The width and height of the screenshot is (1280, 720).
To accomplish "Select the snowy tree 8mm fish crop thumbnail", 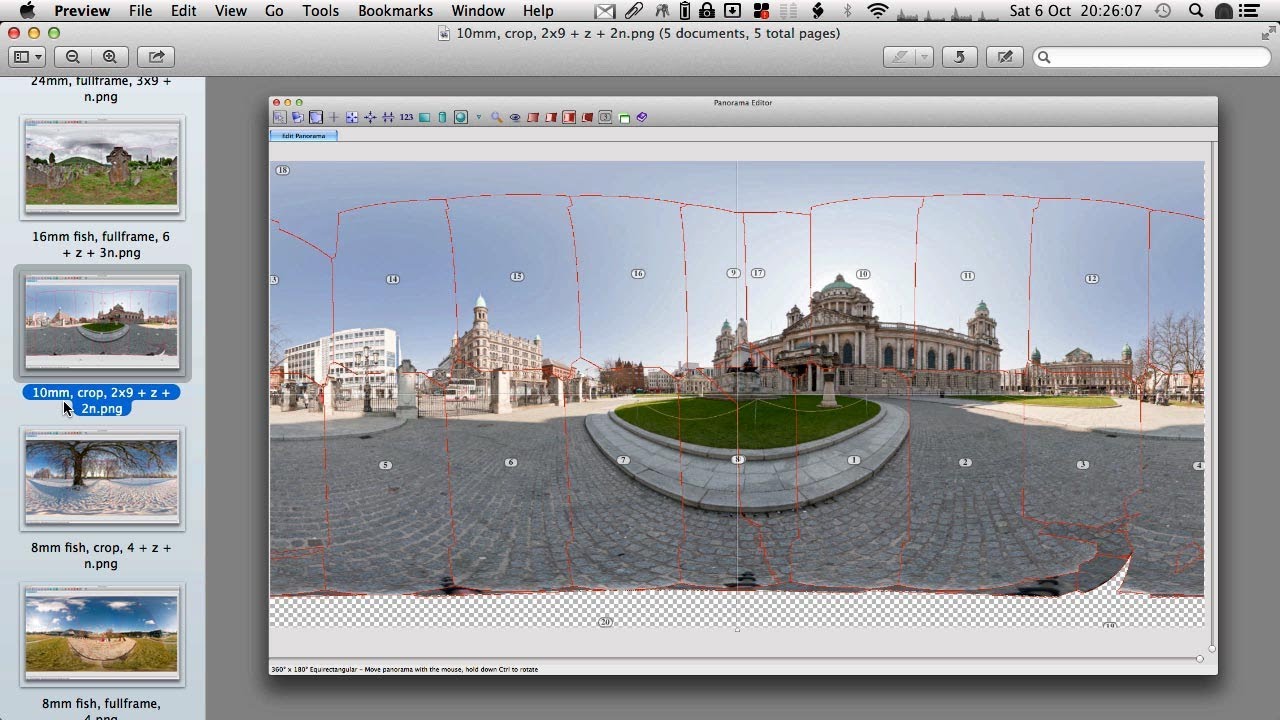I will pyautogui.click(x=102, y=478).
